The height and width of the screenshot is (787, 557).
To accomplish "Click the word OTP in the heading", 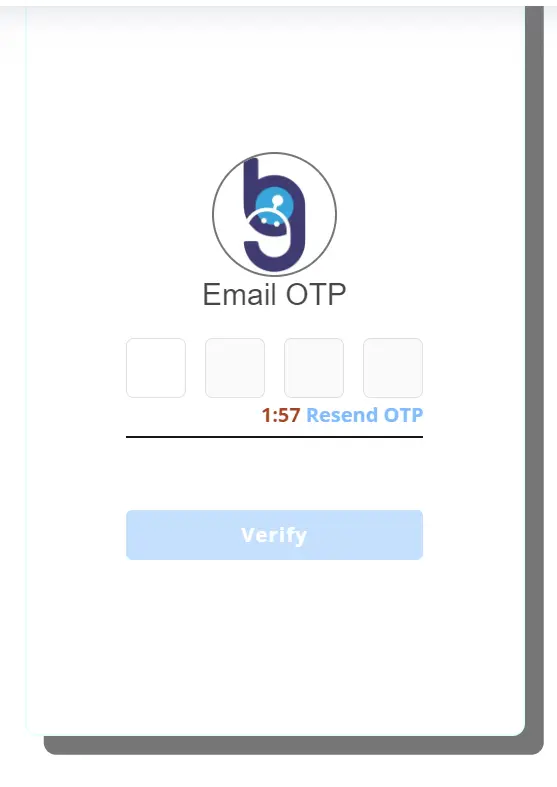I will 316,295.
